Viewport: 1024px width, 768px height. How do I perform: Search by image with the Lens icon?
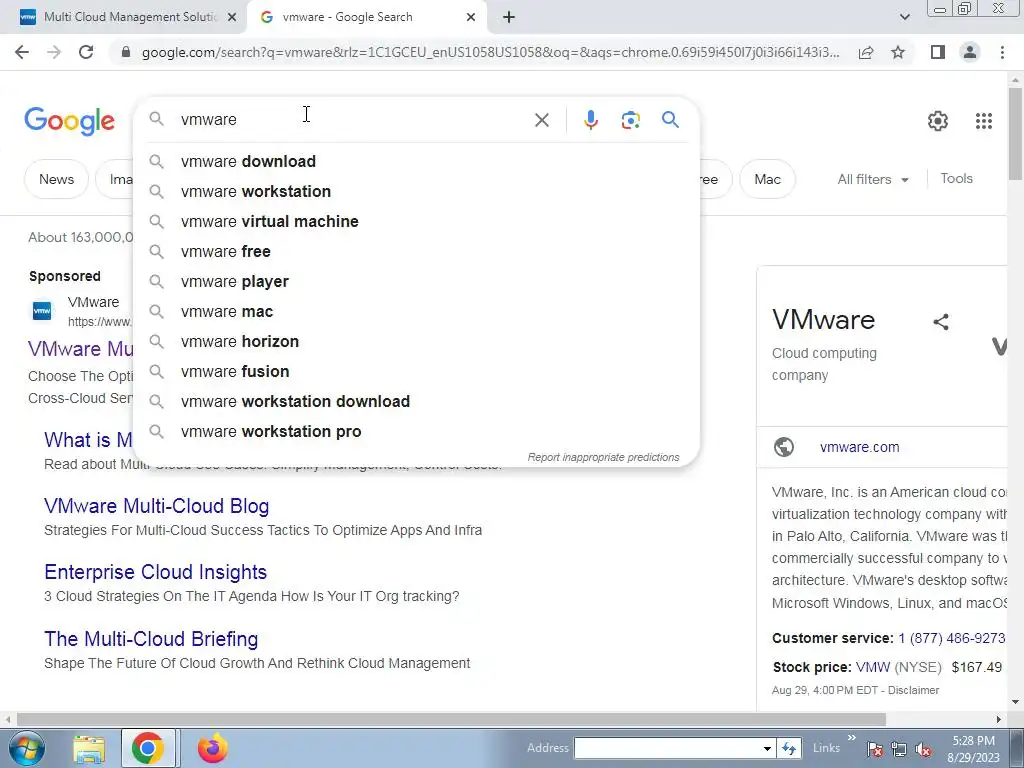click(x=630, y=120)
